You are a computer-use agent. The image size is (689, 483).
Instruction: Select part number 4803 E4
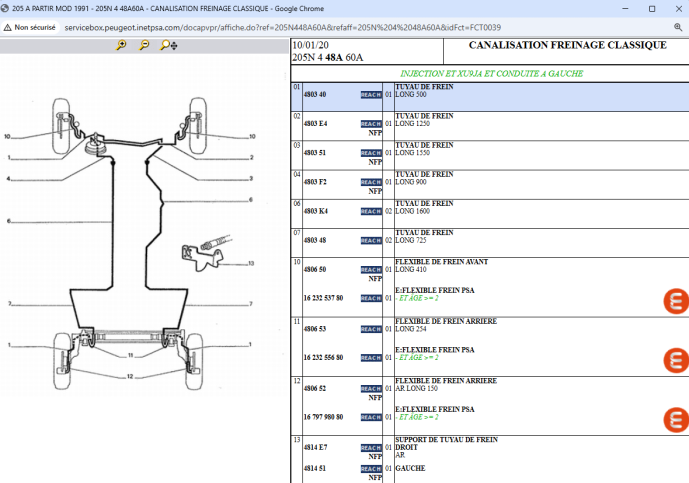click(x=315, y=124)
